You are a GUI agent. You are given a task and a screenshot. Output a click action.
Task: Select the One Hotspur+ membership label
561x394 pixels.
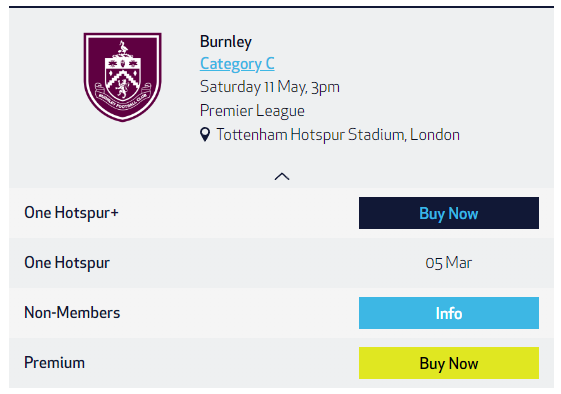click(71, 213)
